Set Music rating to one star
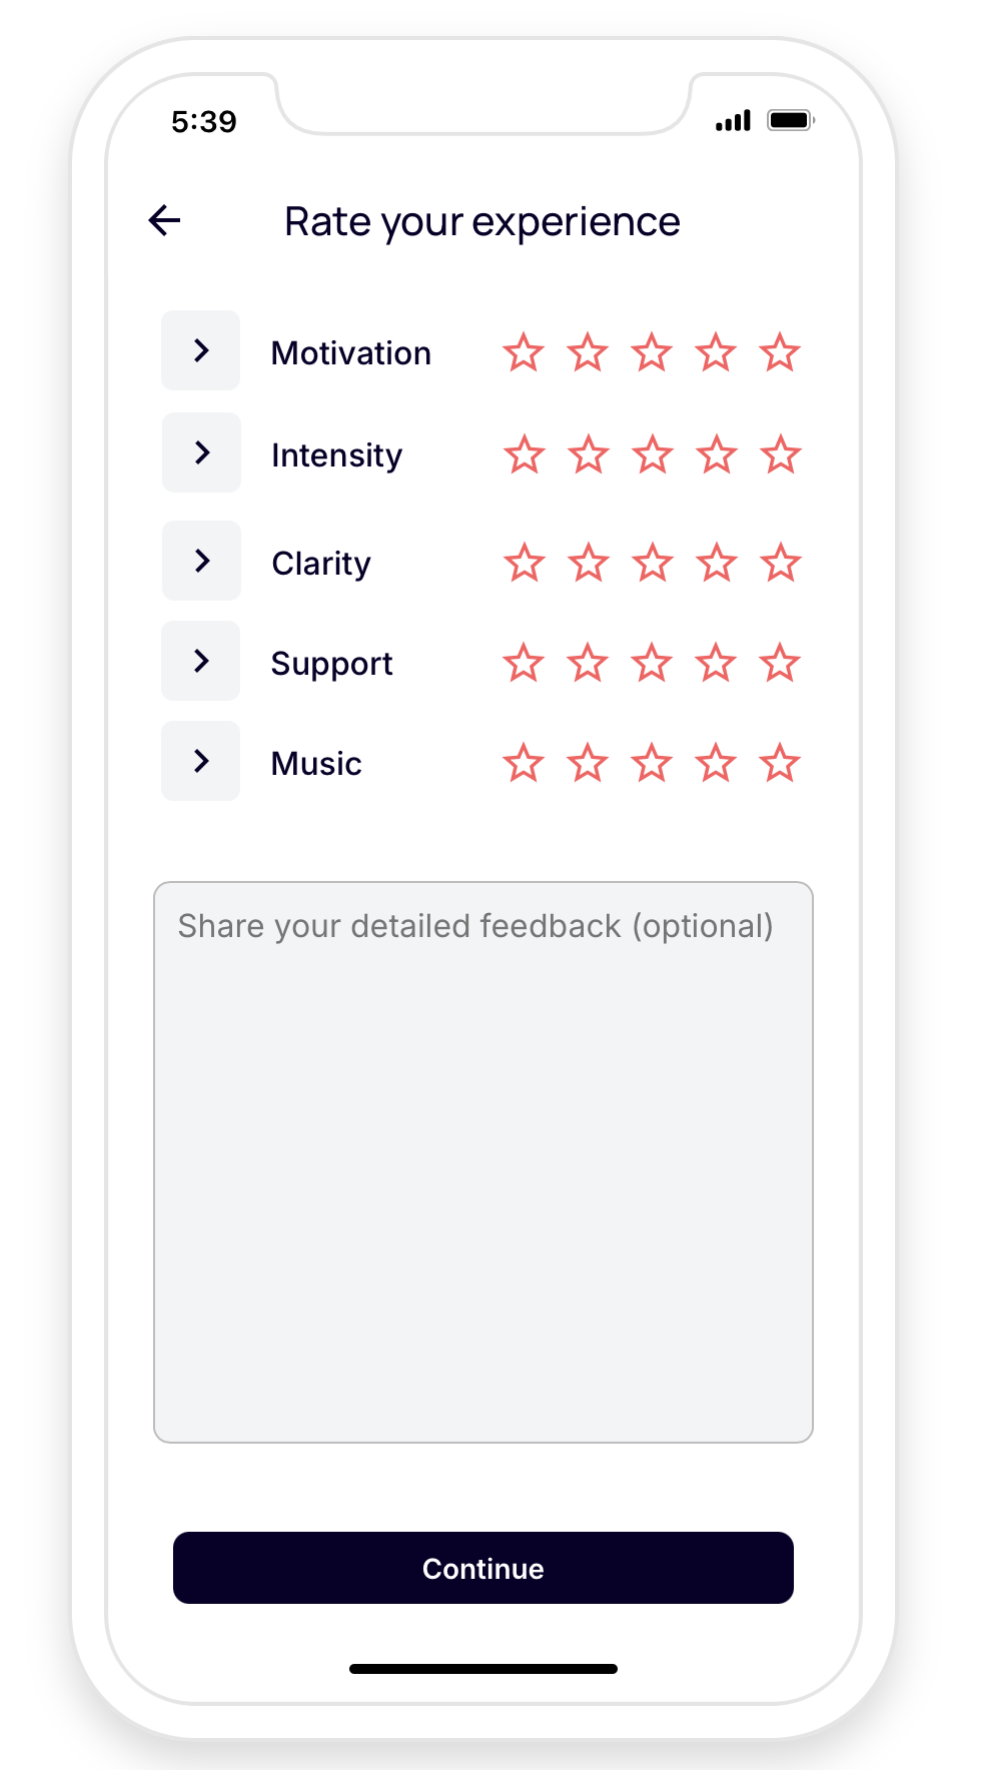 point(523,763)
